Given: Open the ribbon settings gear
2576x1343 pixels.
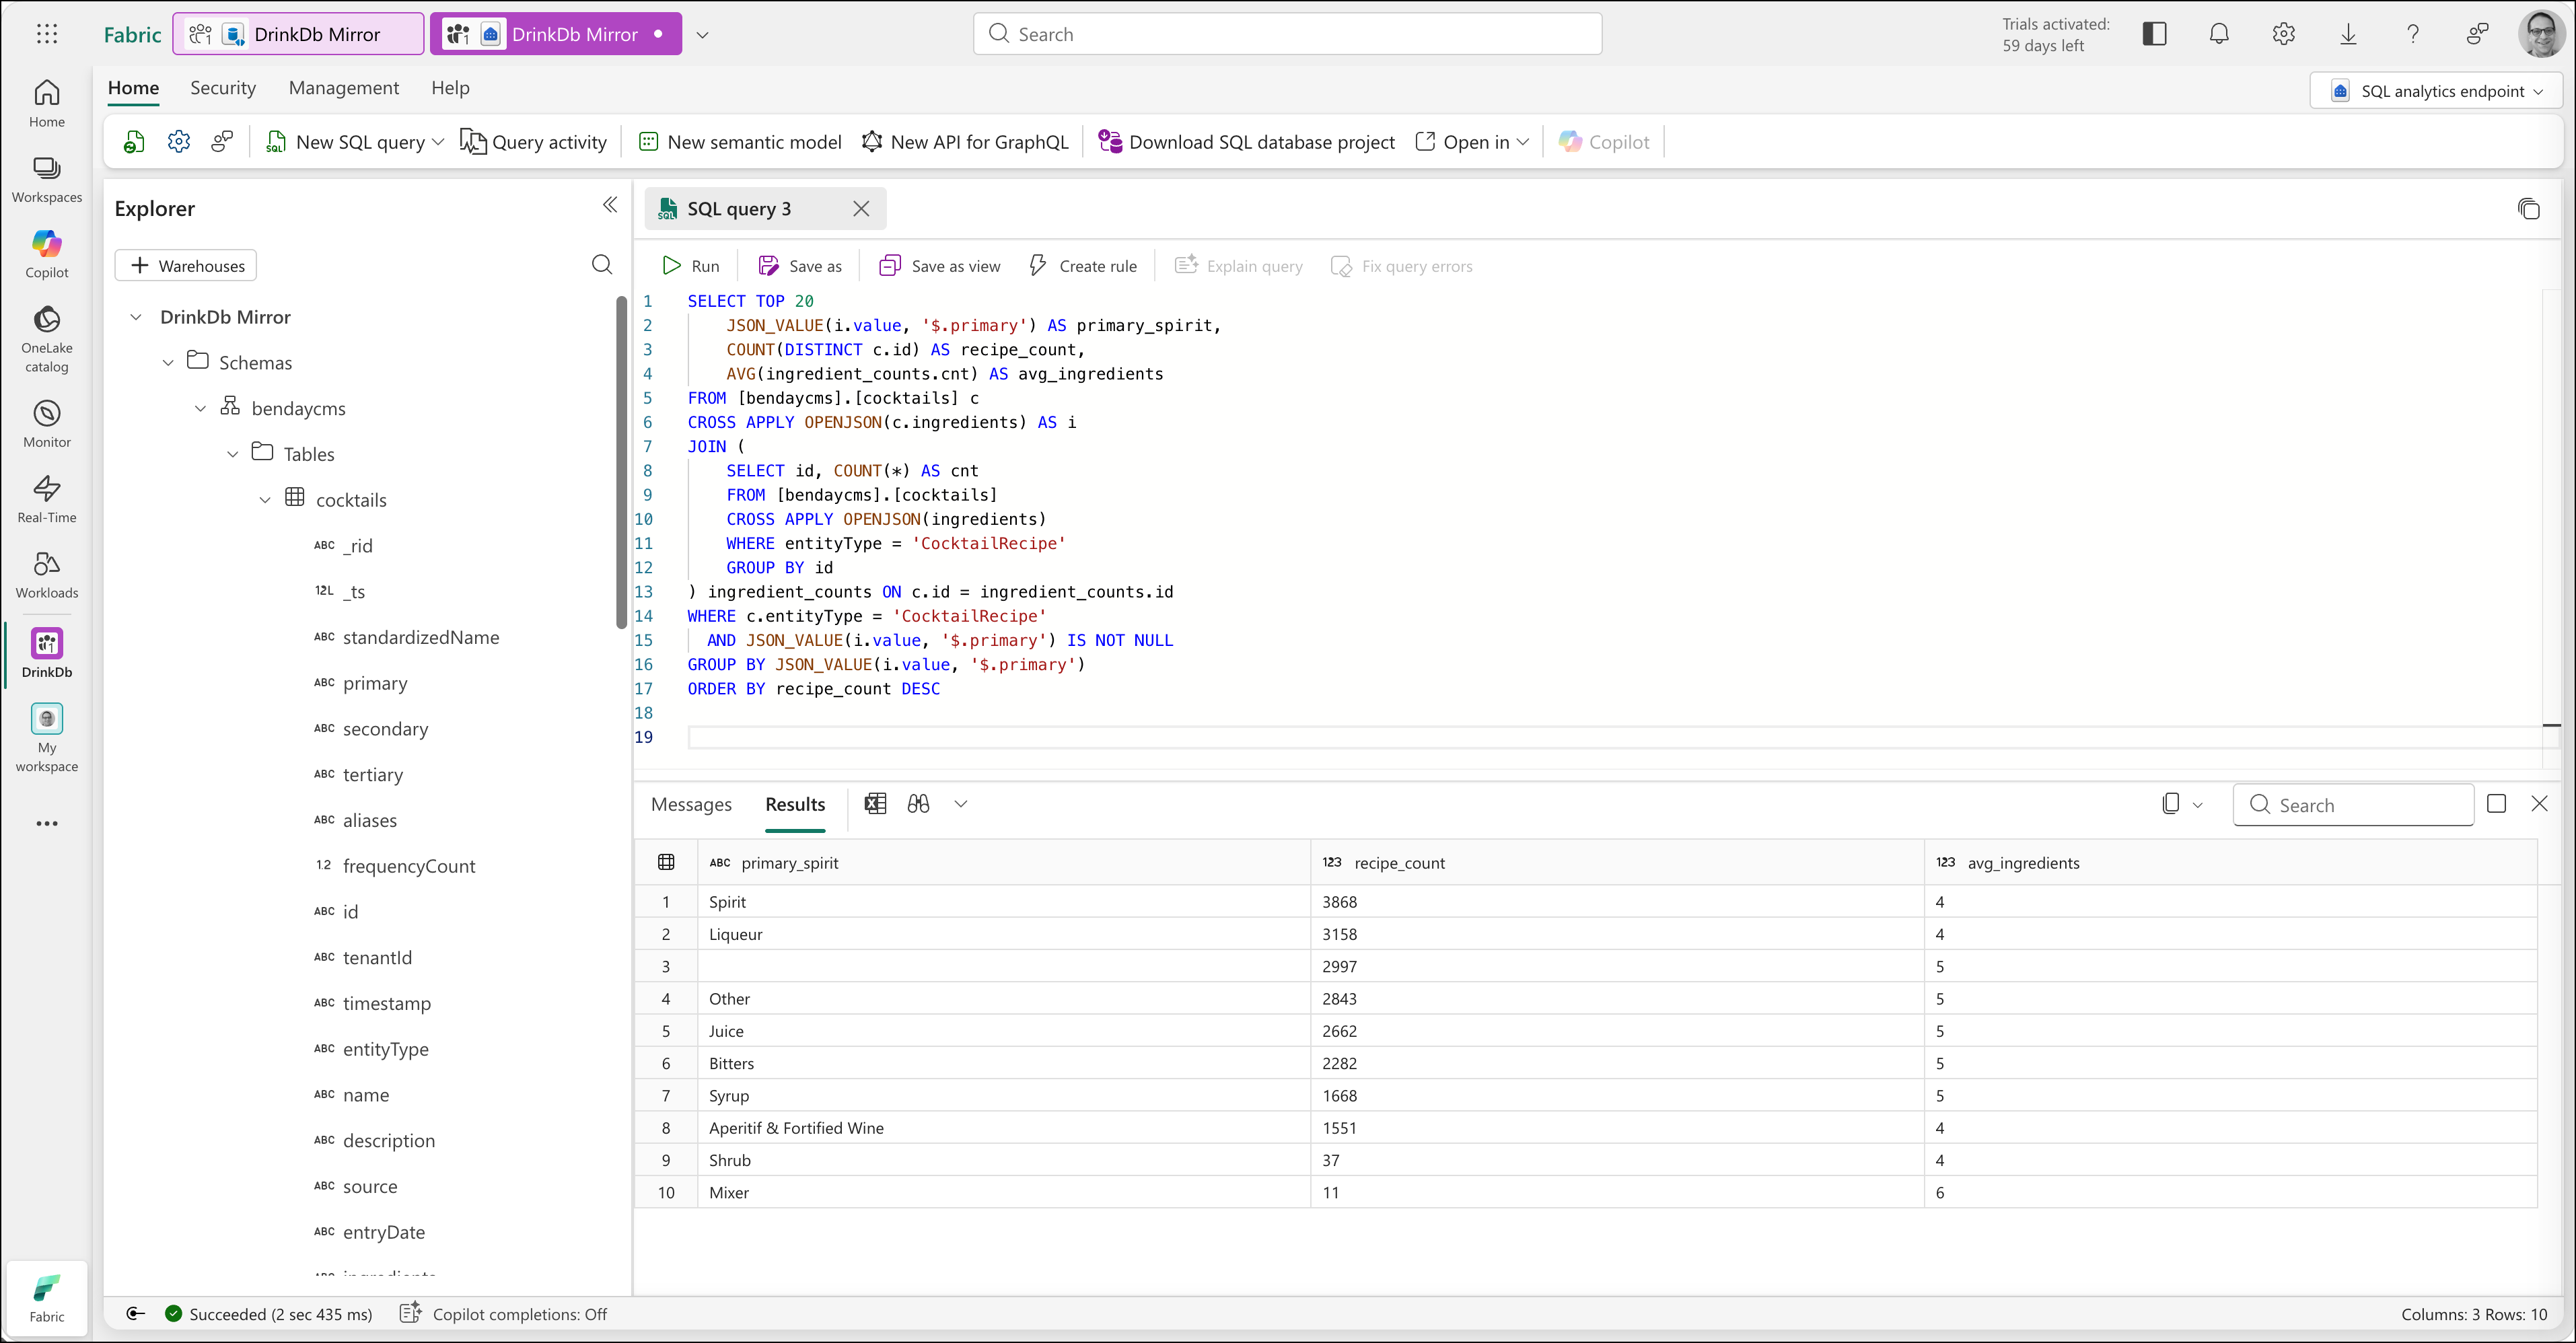Looking at the screenshot, I should (x=179, y=142).
